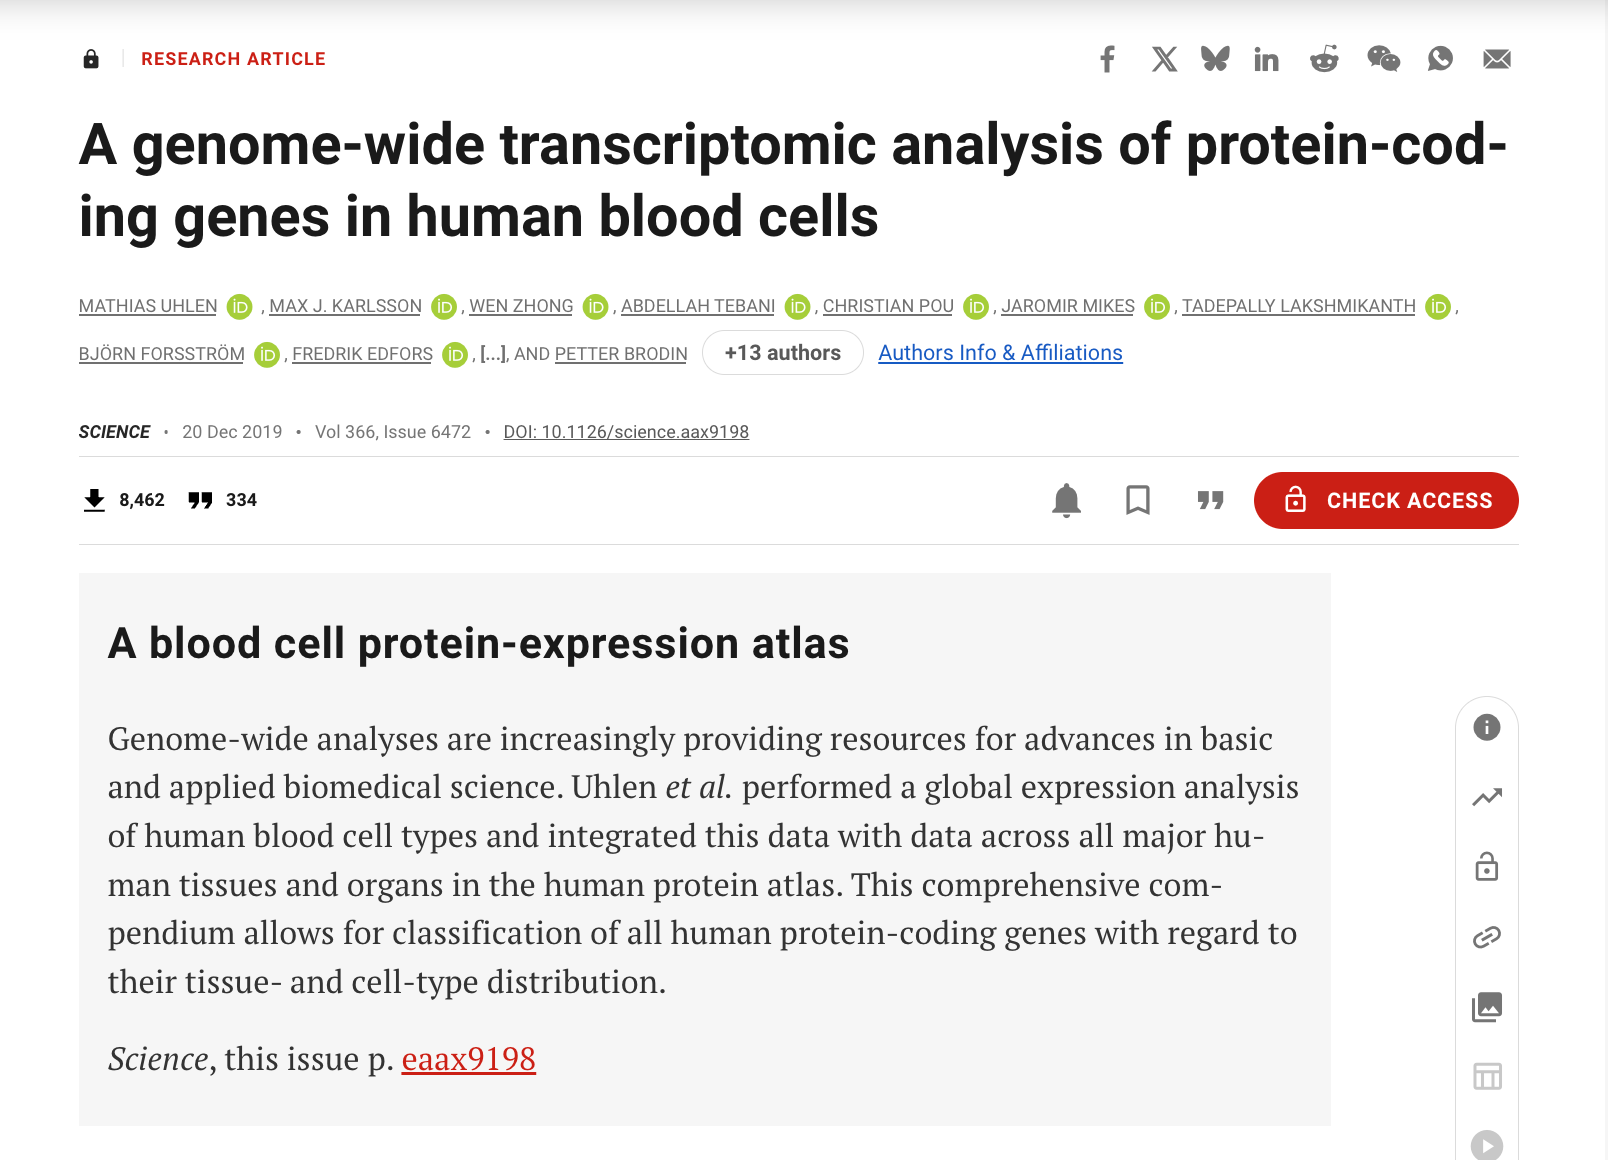The image size is (1608, 1160).
Task: Share article on Reddit
Action: point(1324,59)
